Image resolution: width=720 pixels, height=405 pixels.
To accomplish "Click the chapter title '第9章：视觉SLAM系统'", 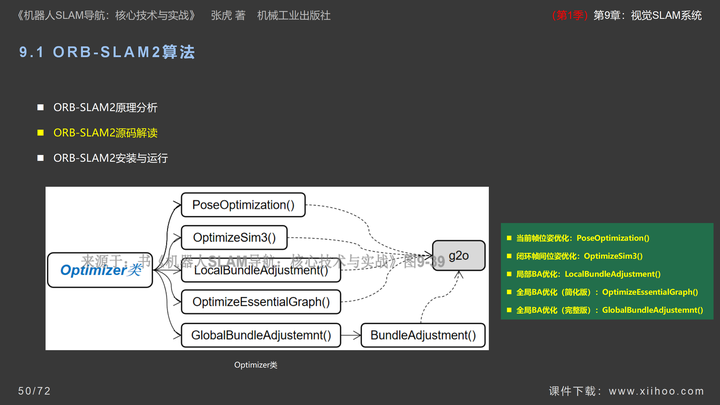I will pos(647,16).
